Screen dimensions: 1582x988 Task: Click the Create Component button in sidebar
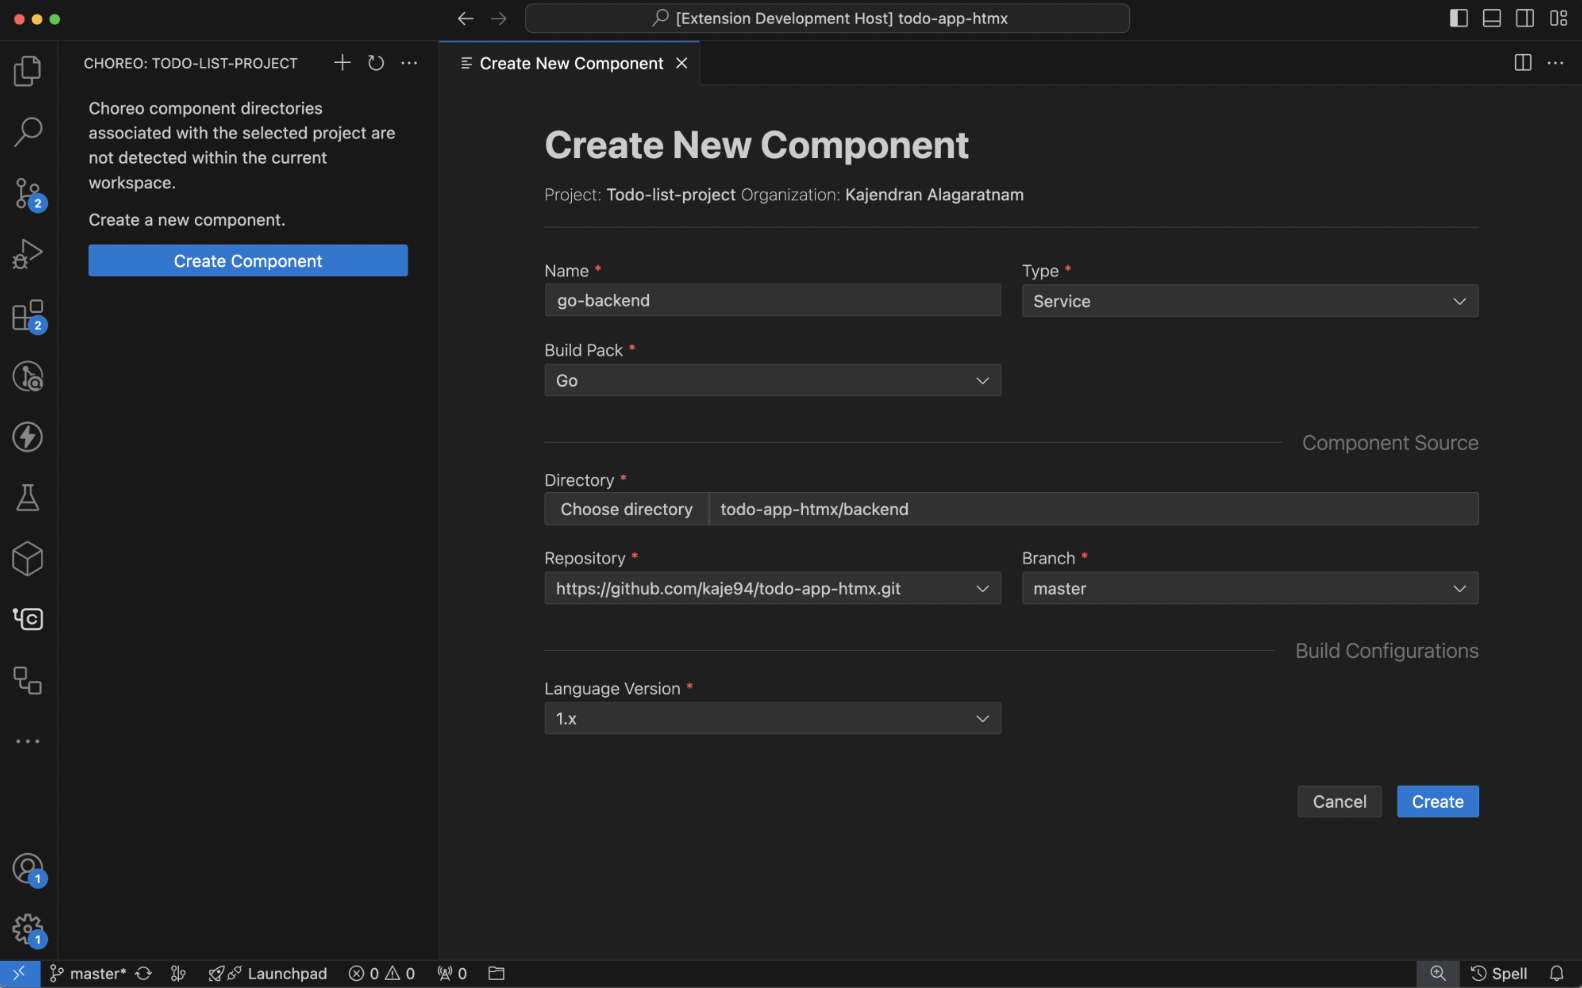coord(248,261)
